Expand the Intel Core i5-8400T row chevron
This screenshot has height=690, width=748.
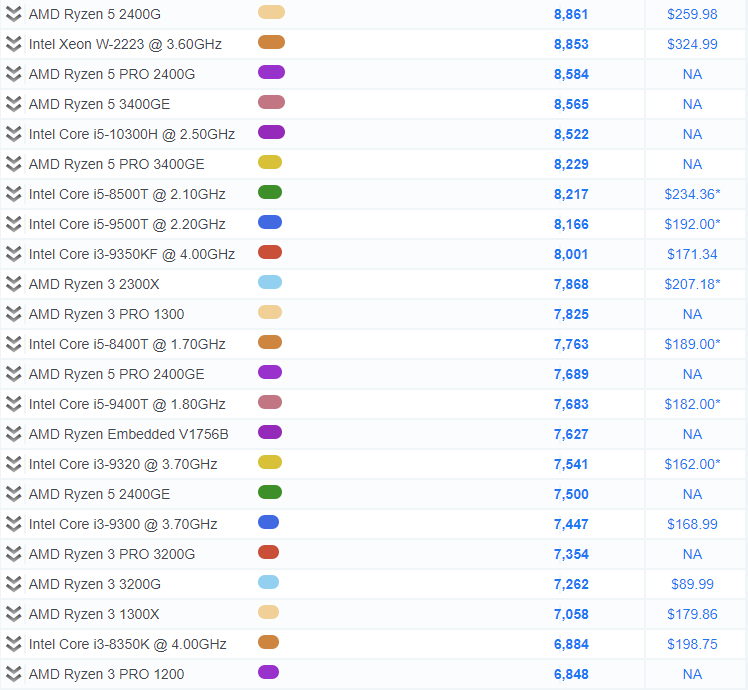tap(13, 344)
